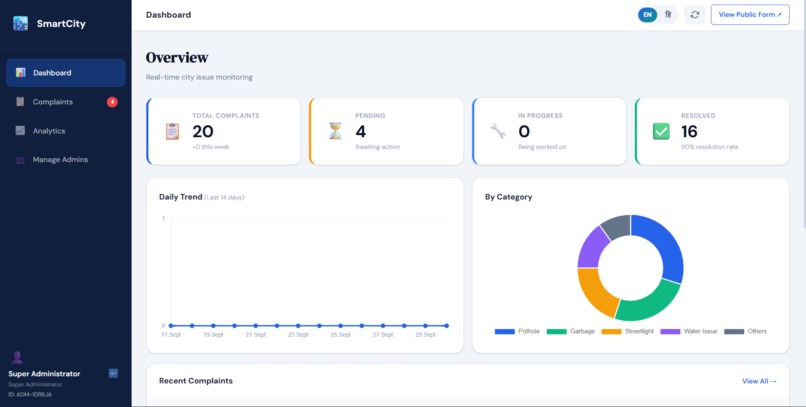This screenshot has width=806, height=407.
Task: Click the purple Water Issue donut segment
Action: click(592, 247)
